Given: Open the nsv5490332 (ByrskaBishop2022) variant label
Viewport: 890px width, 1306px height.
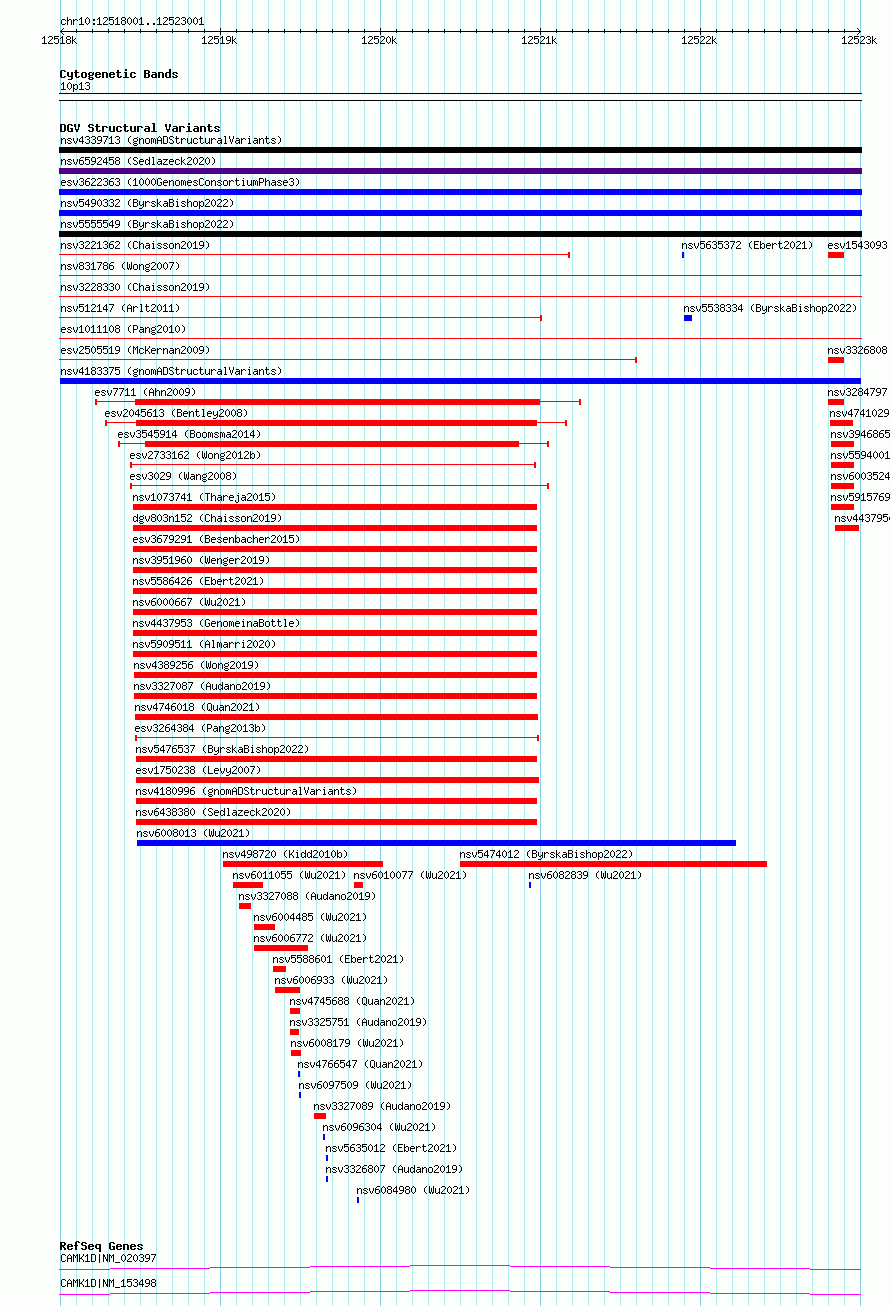Looking at the screenshot, I should 147,203.
